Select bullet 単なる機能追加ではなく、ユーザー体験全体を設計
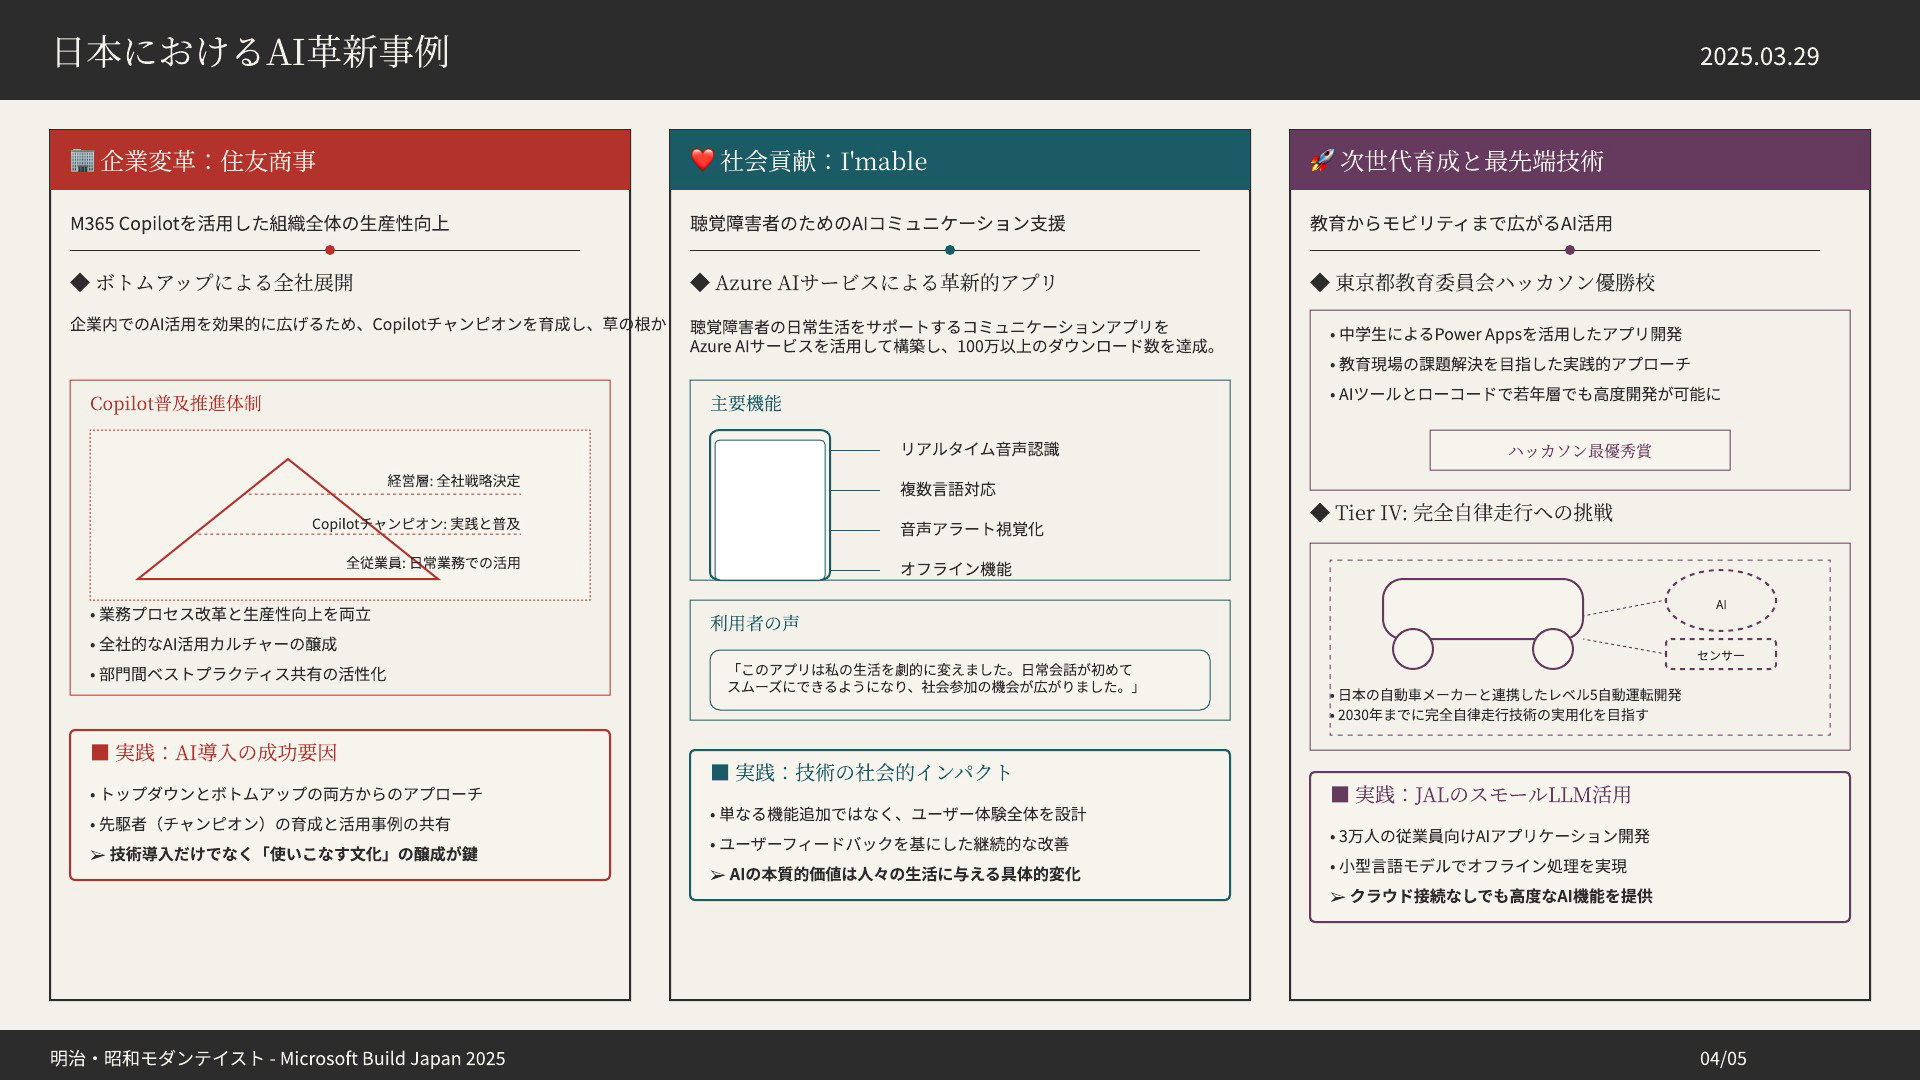1920x1080 pixels. coord(898,814)
